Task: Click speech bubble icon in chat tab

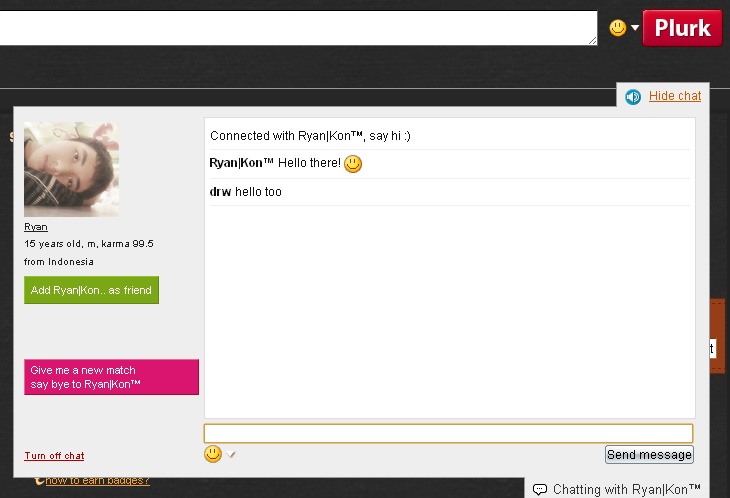Action: 540,490
